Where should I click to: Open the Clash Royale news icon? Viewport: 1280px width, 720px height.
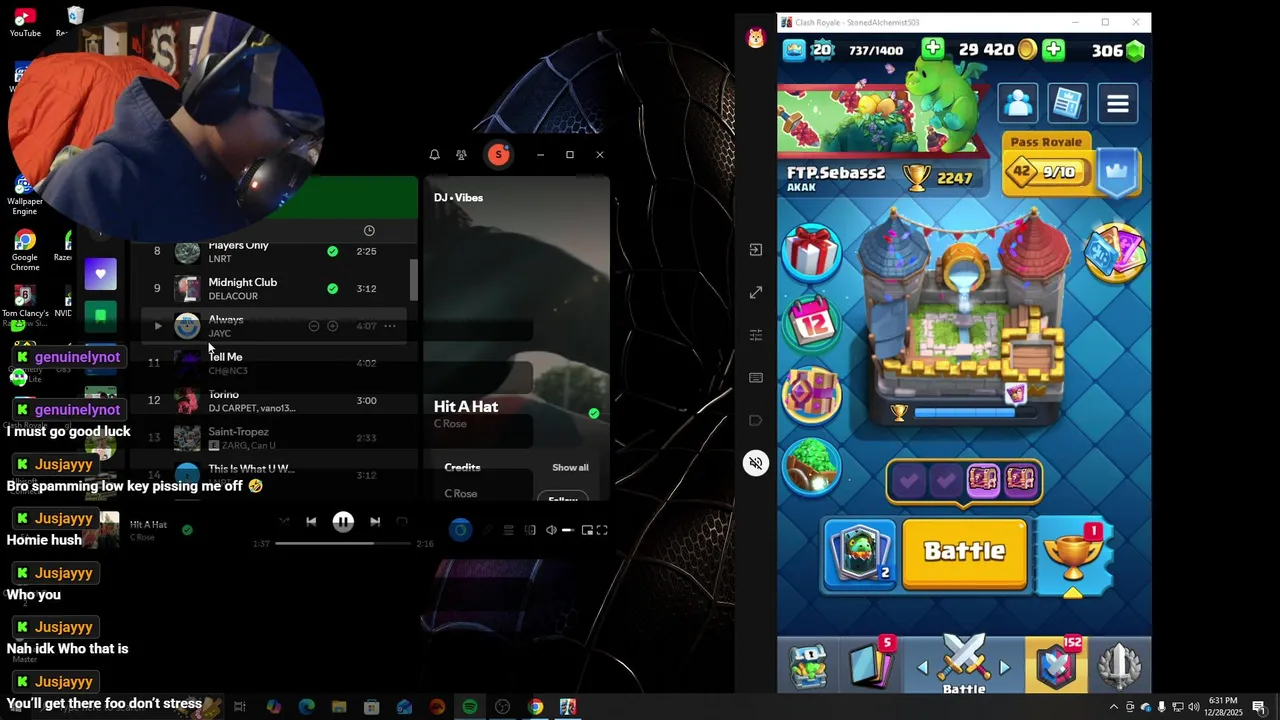tap(1067, 103)
